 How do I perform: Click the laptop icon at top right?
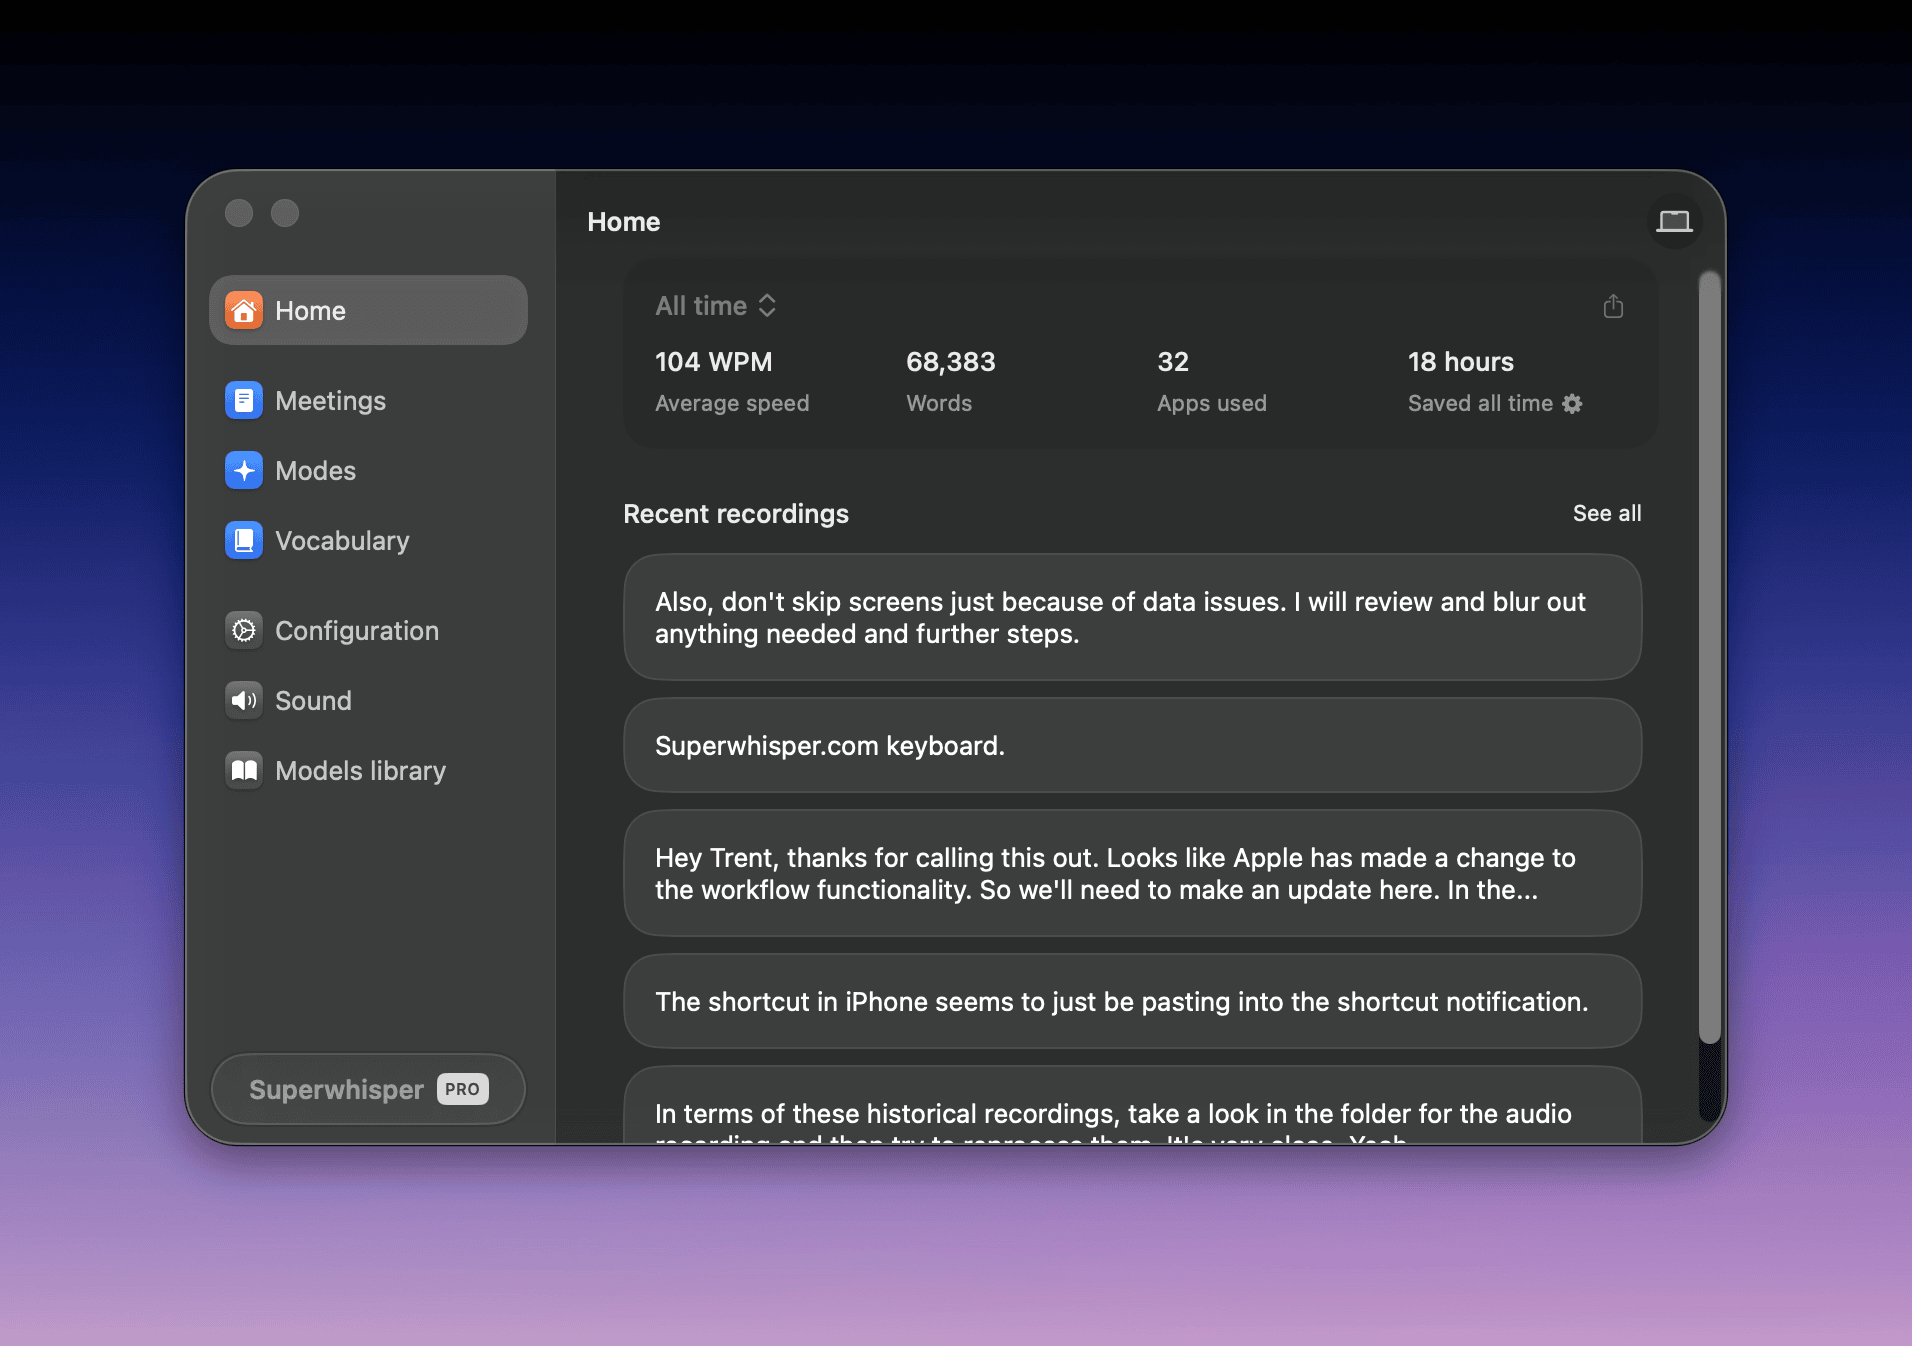[x=1674, y=221]
